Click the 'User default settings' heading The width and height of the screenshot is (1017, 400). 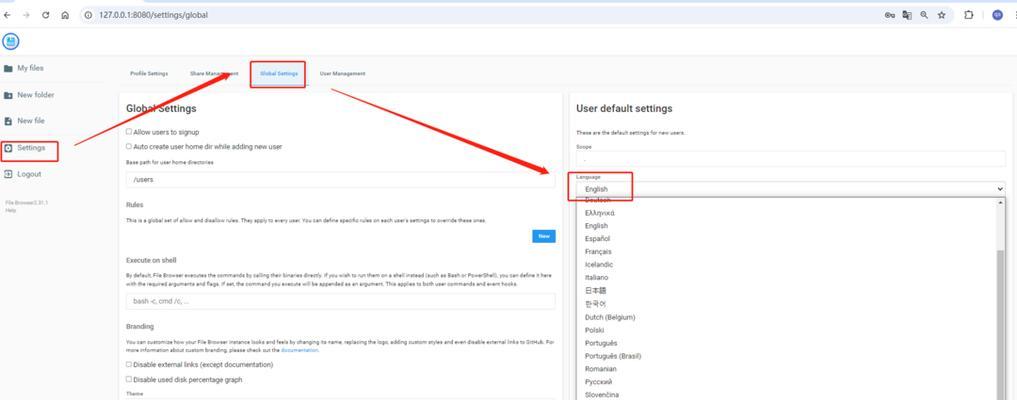pyautogui.click(x=624, y=109)
